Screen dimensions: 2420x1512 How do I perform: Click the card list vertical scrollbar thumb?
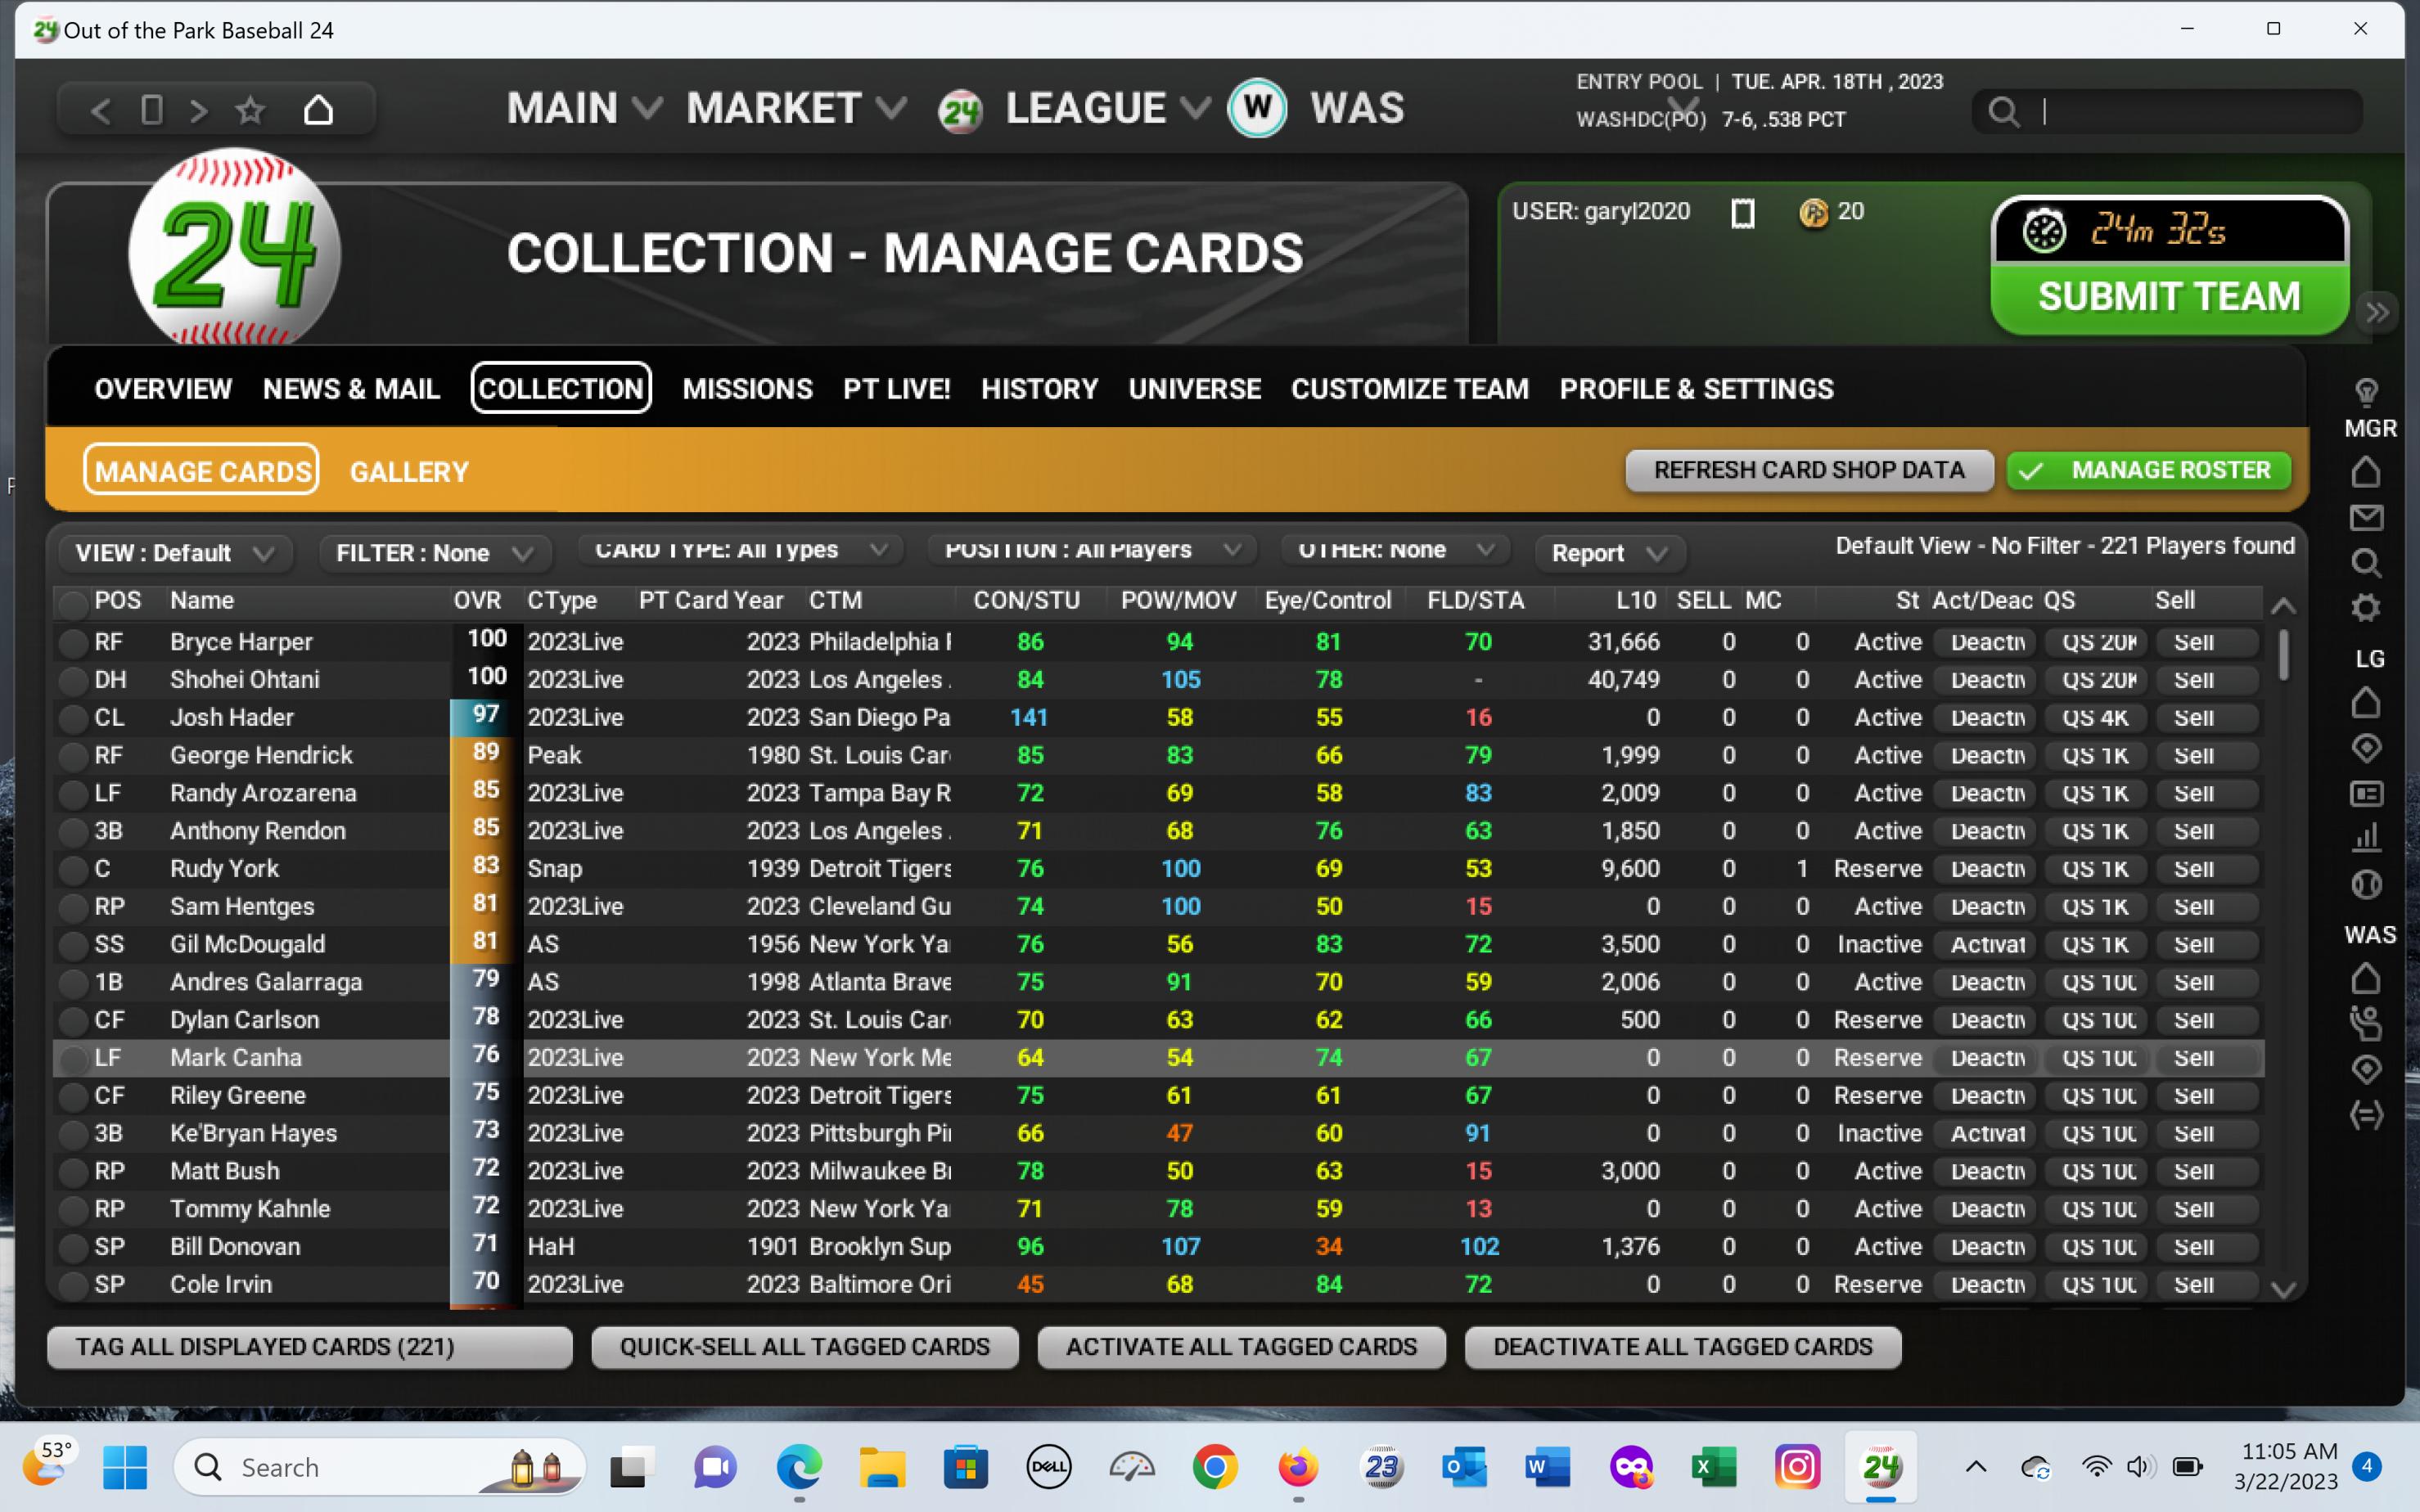point(2283,655)
